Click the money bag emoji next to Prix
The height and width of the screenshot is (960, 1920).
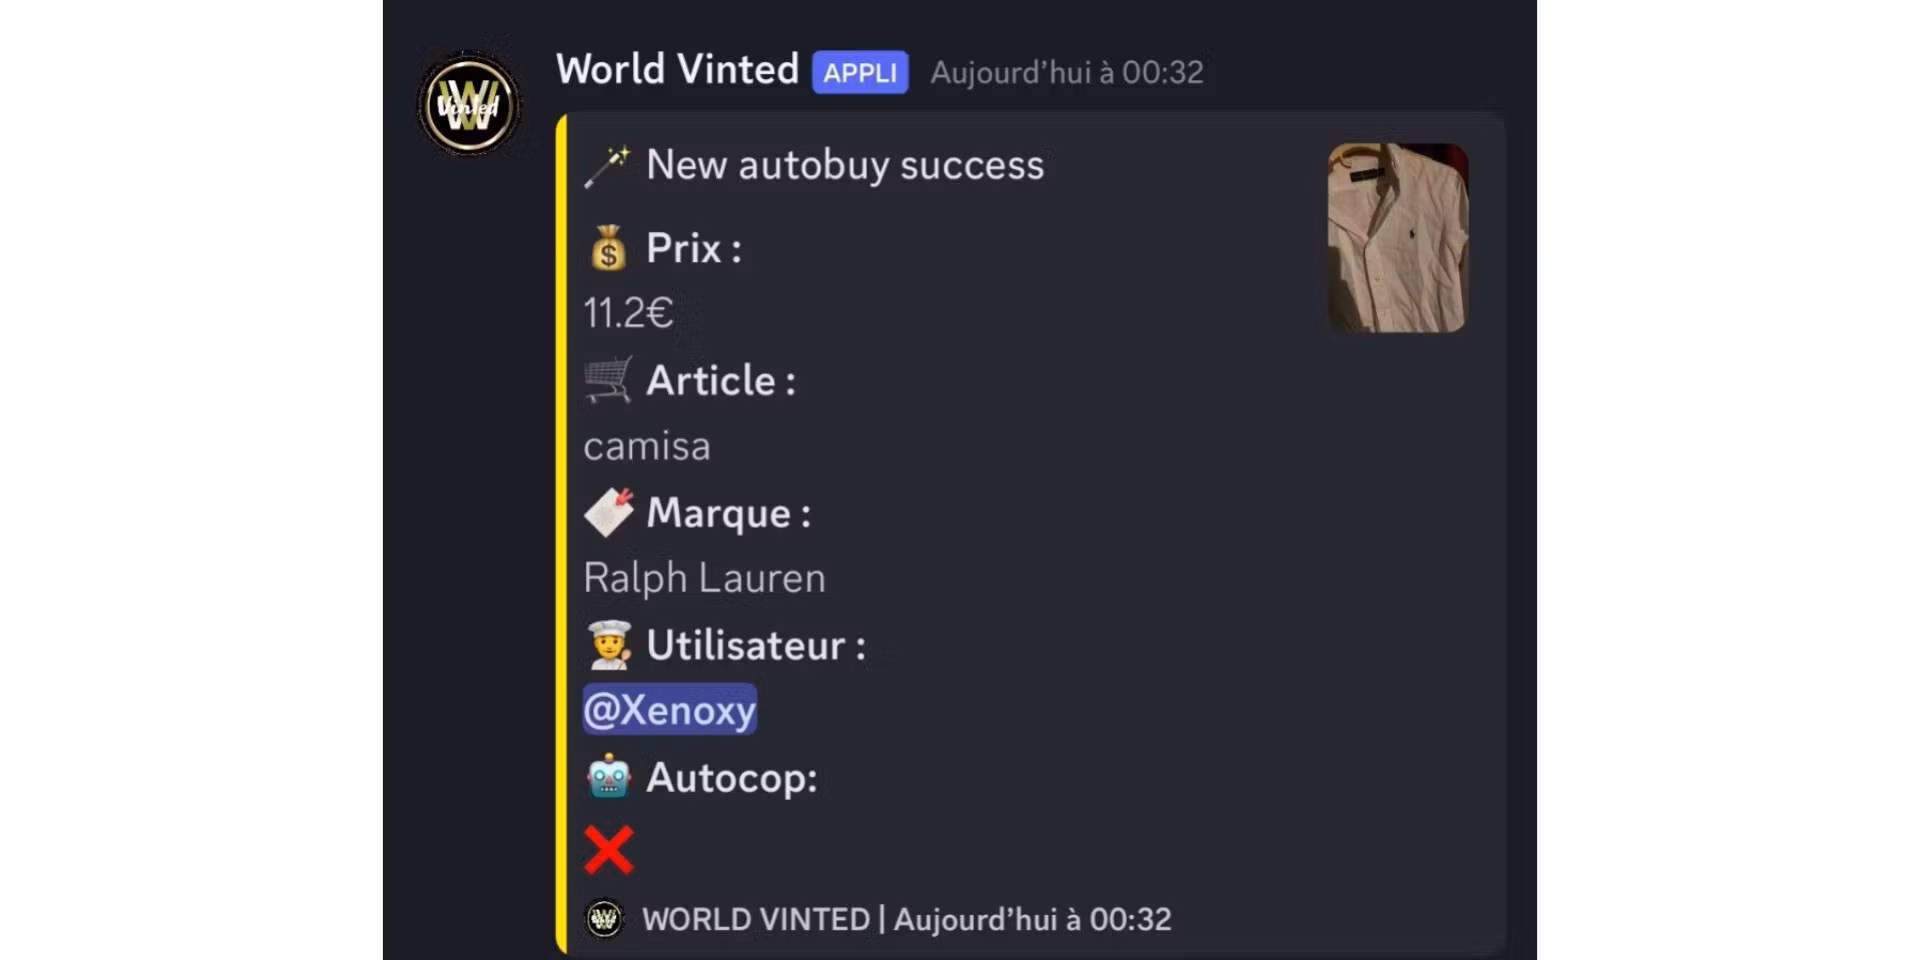point(608,248)
